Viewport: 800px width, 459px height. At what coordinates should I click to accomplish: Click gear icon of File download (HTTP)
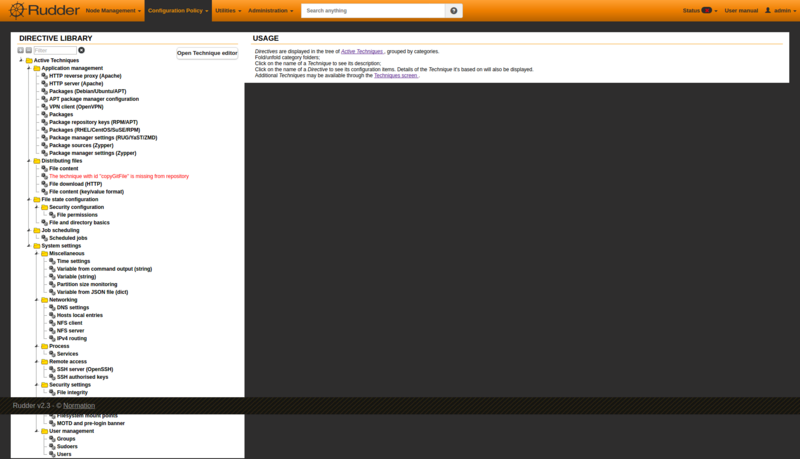click(x=44, y=184)
